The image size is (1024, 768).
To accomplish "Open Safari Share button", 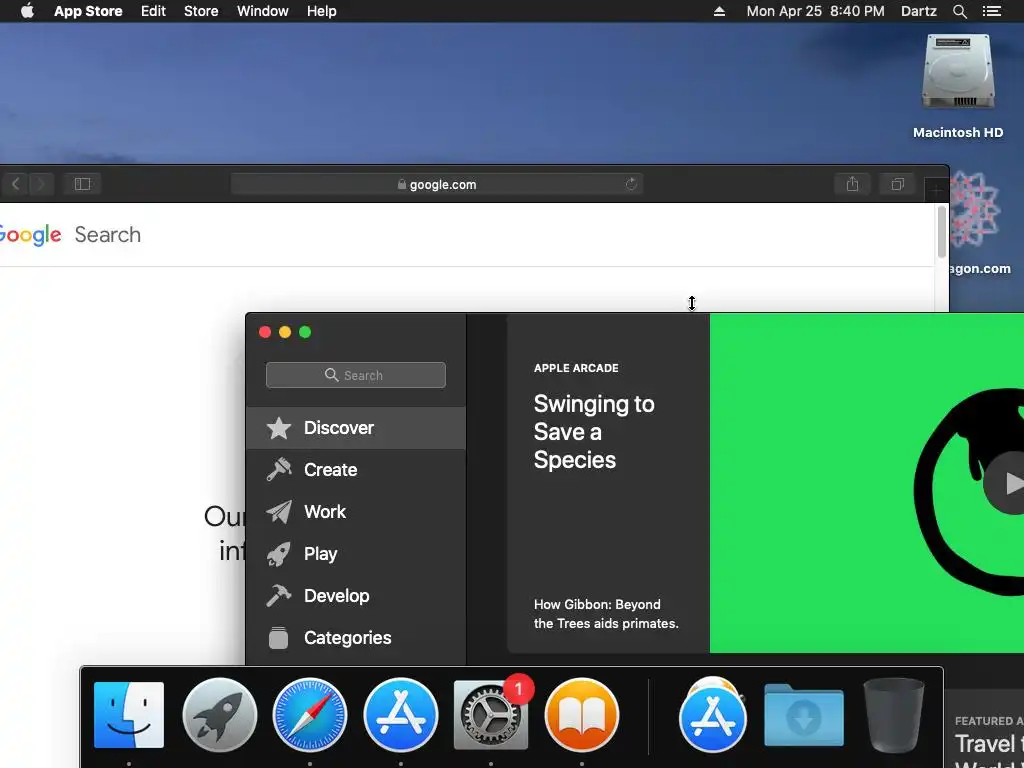I will point(852,184).
